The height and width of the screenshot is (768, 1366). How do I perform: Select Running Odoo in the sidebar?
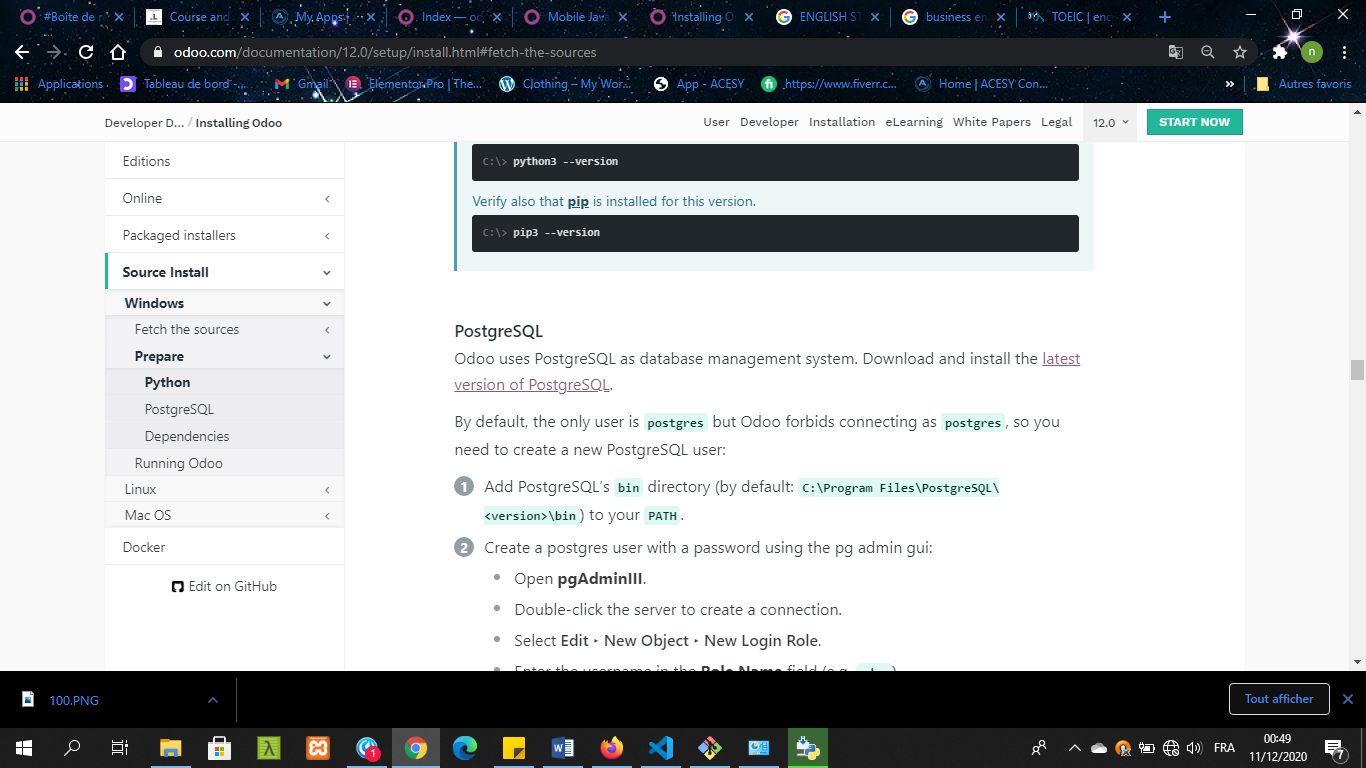click(179, 463)
